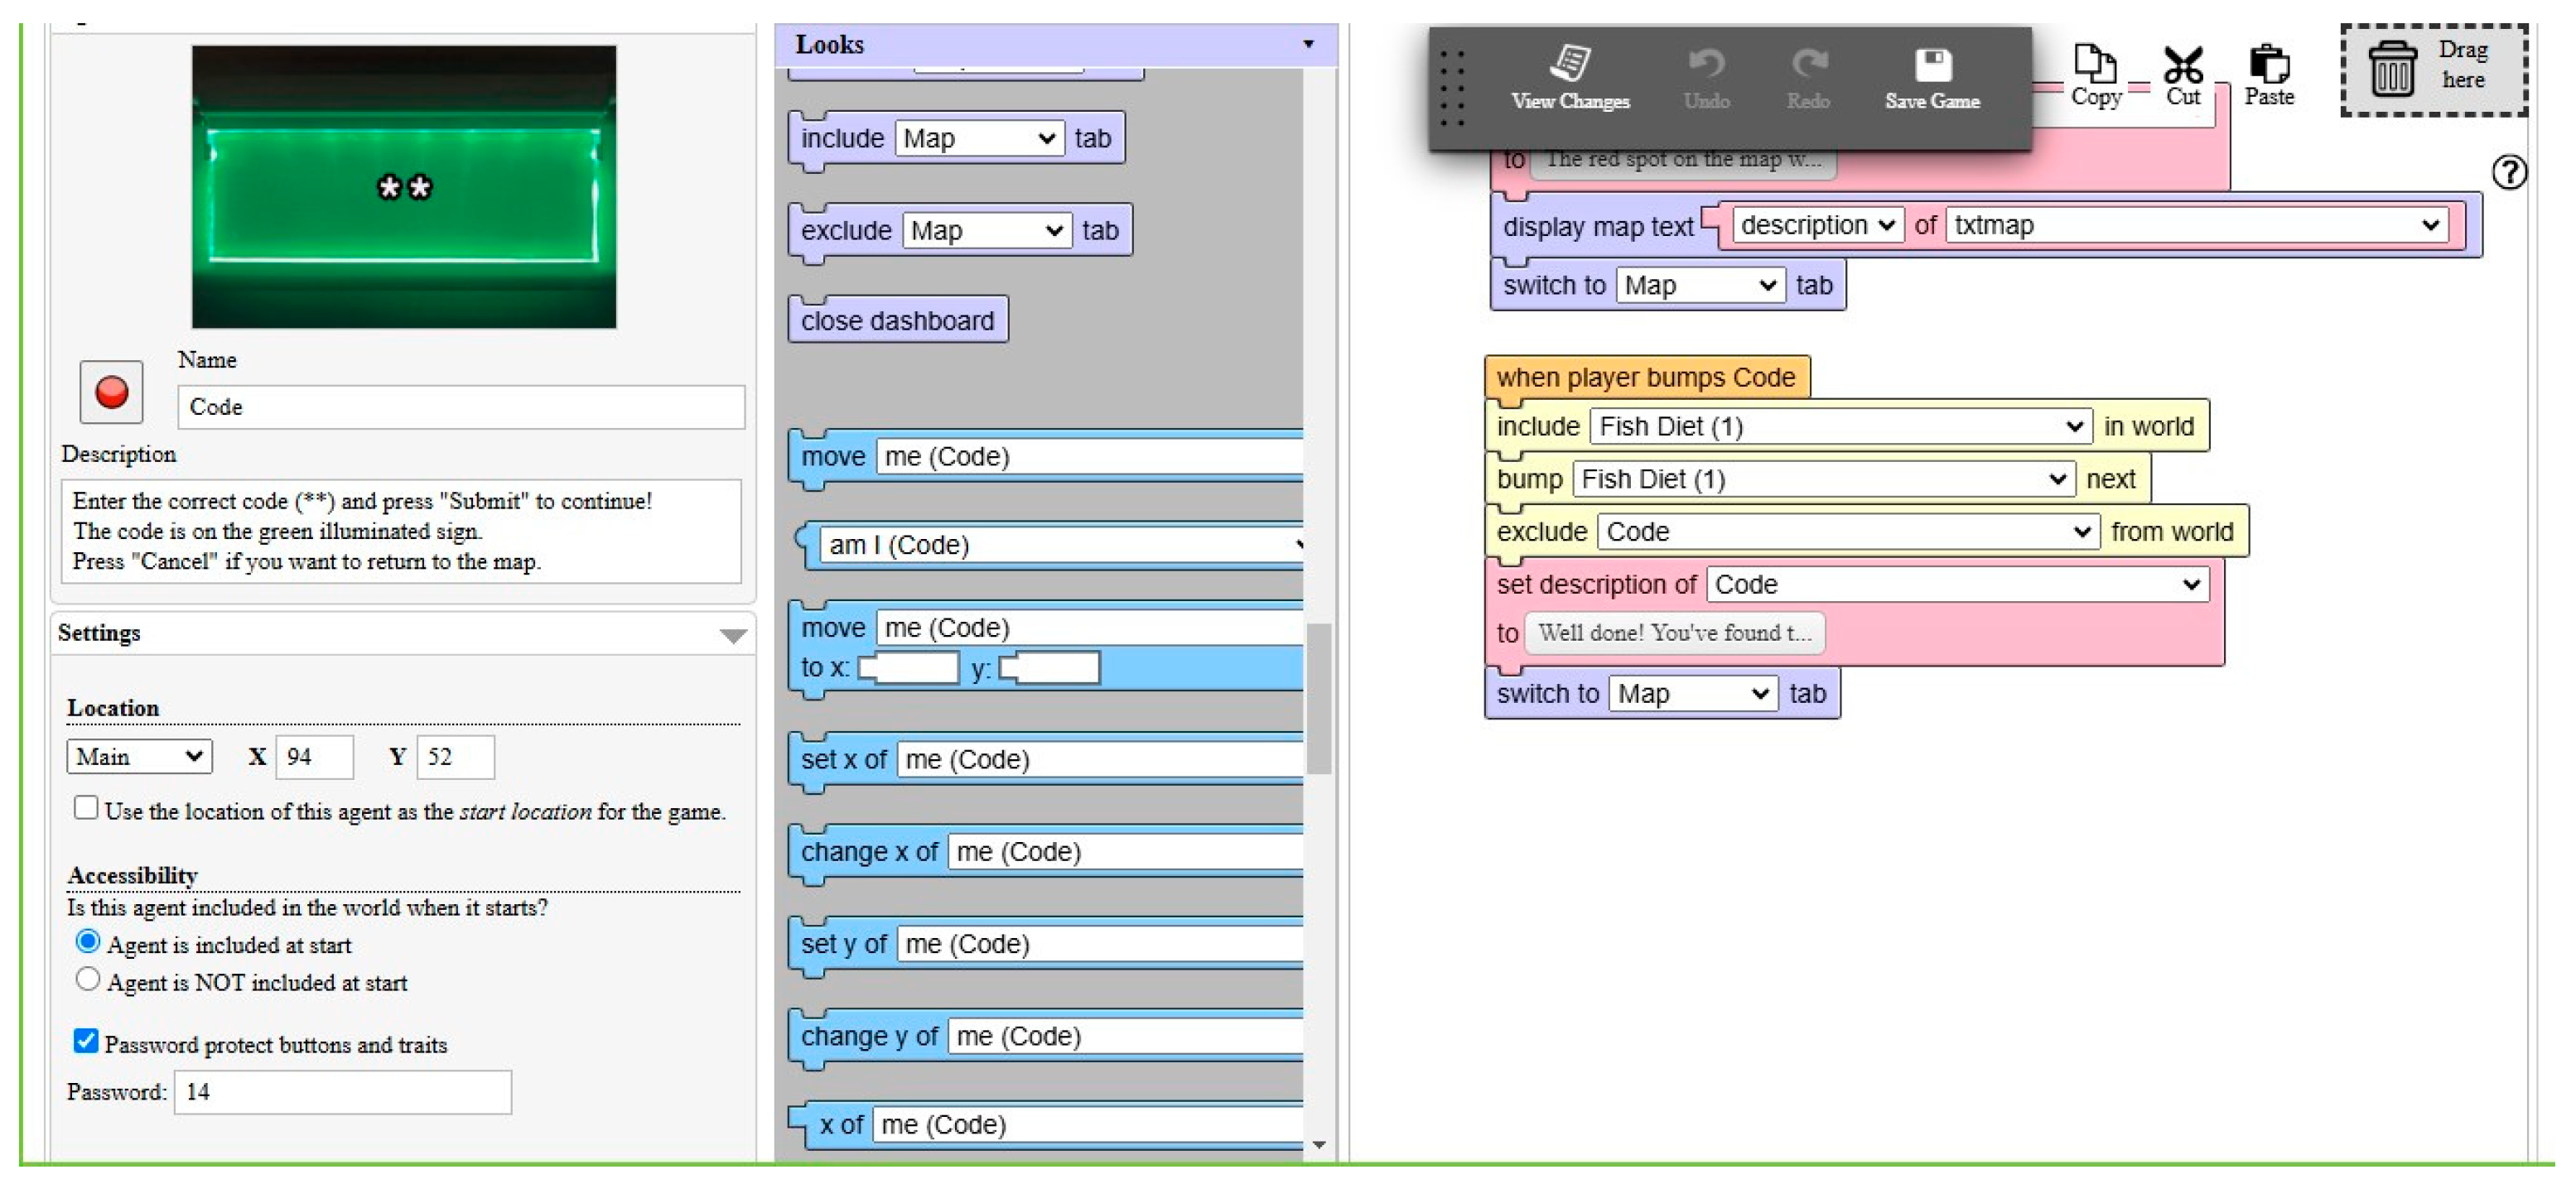Click the Redo arrow icon
This screenshot has width=2576, height=1184.
1808,64
